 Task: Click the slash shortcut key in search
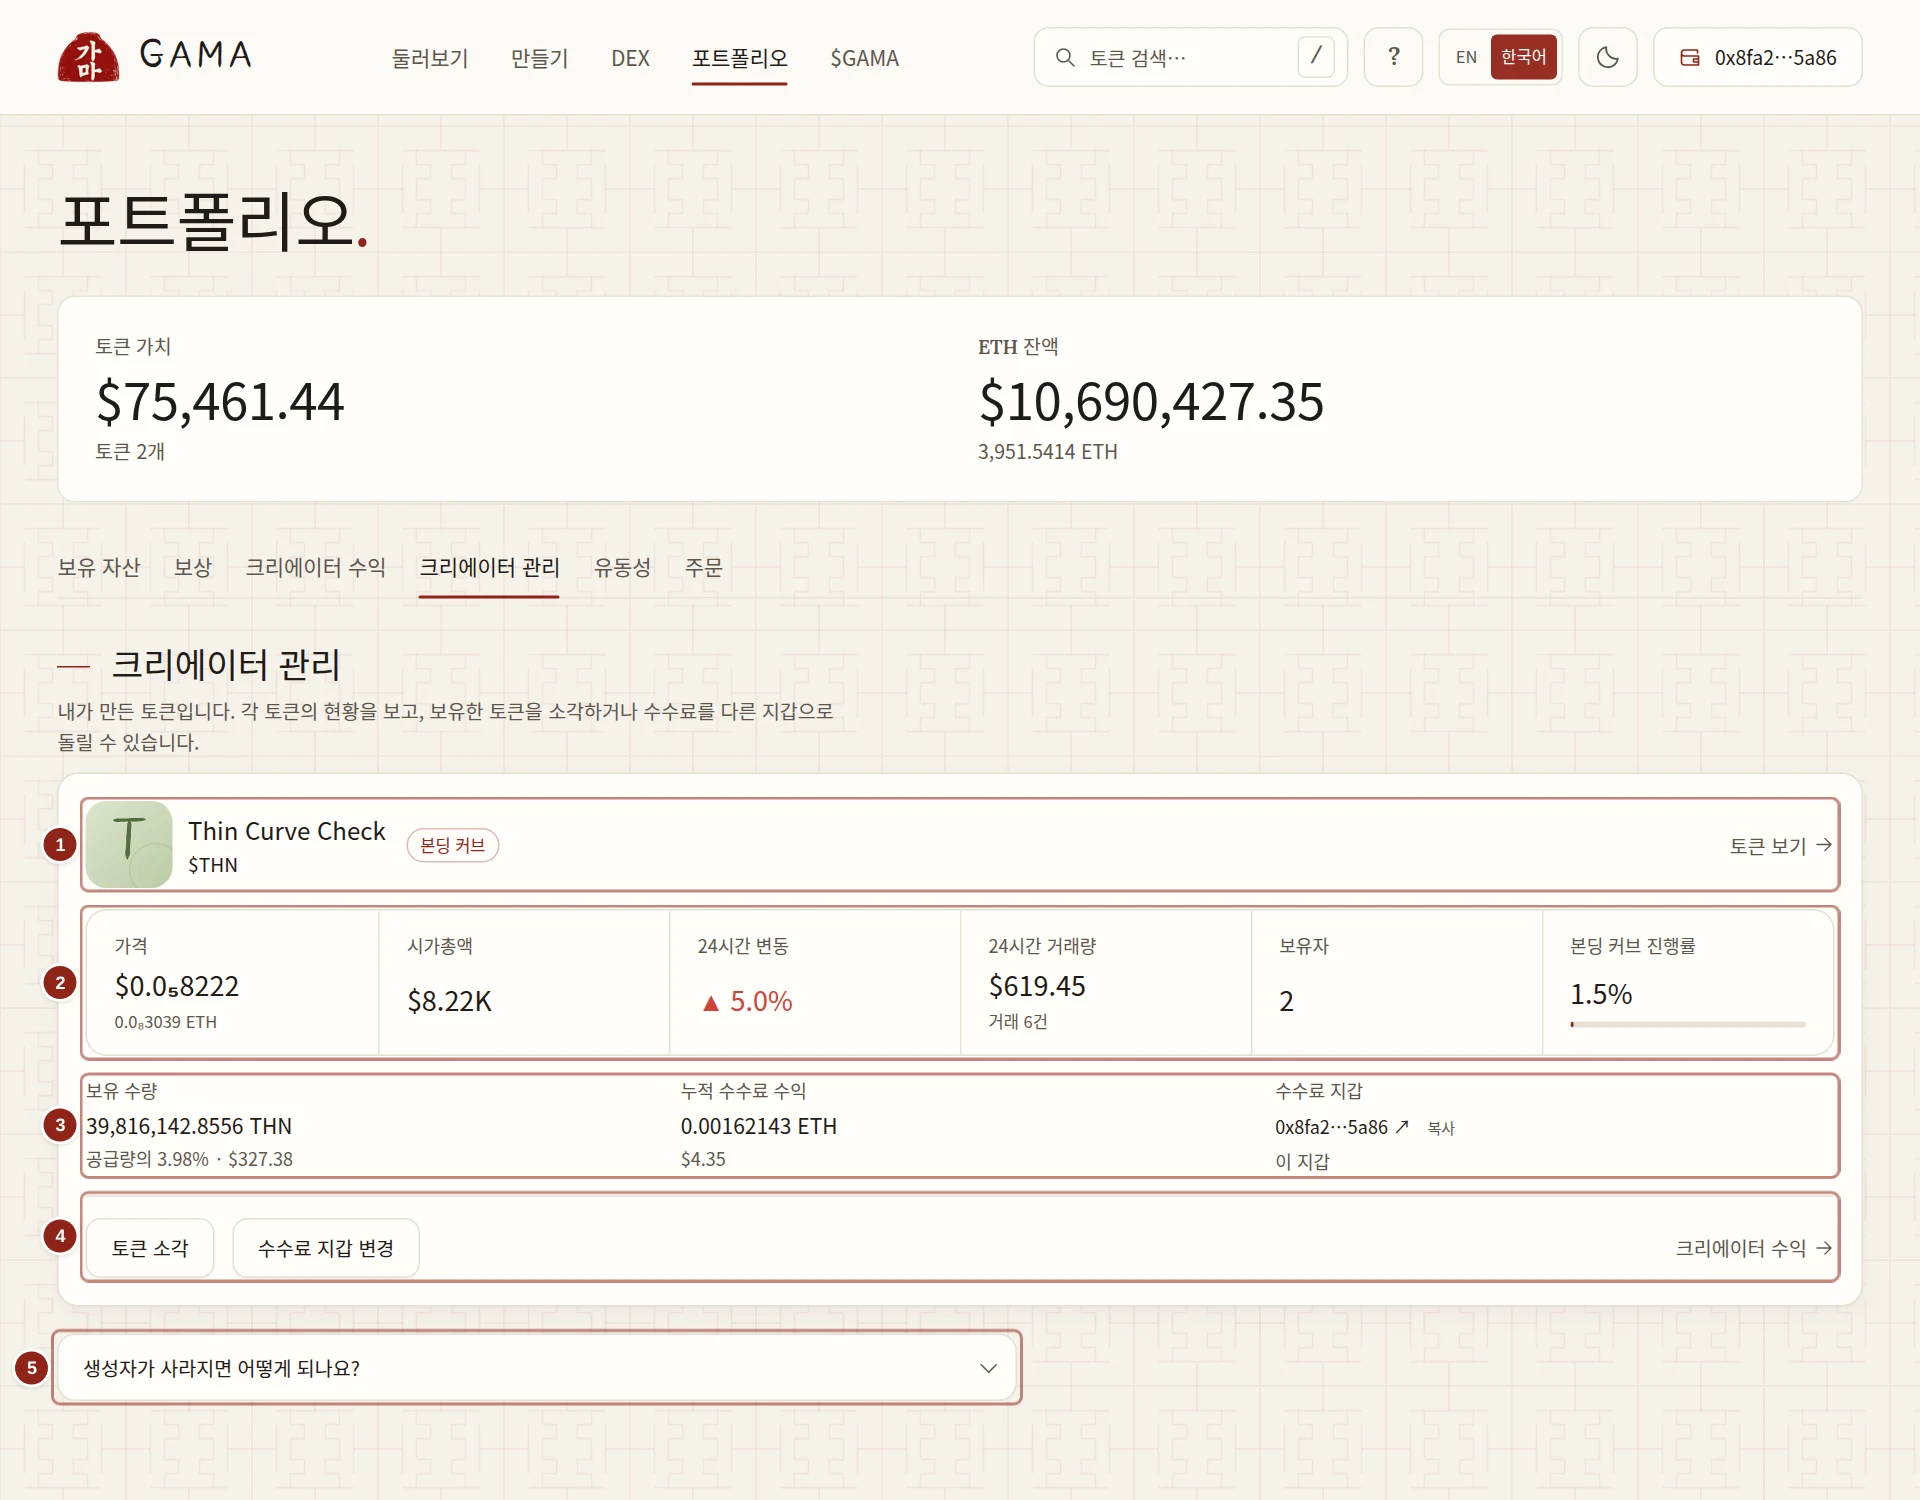pyautogui.click(x=1316, y=57)
